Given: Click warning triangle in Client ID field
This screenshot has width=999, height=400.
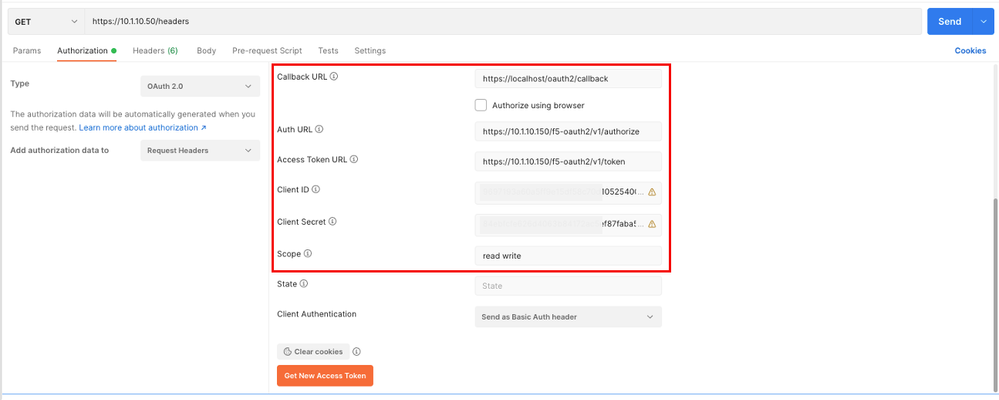Looking at the screenshot, I should (652, 192).
